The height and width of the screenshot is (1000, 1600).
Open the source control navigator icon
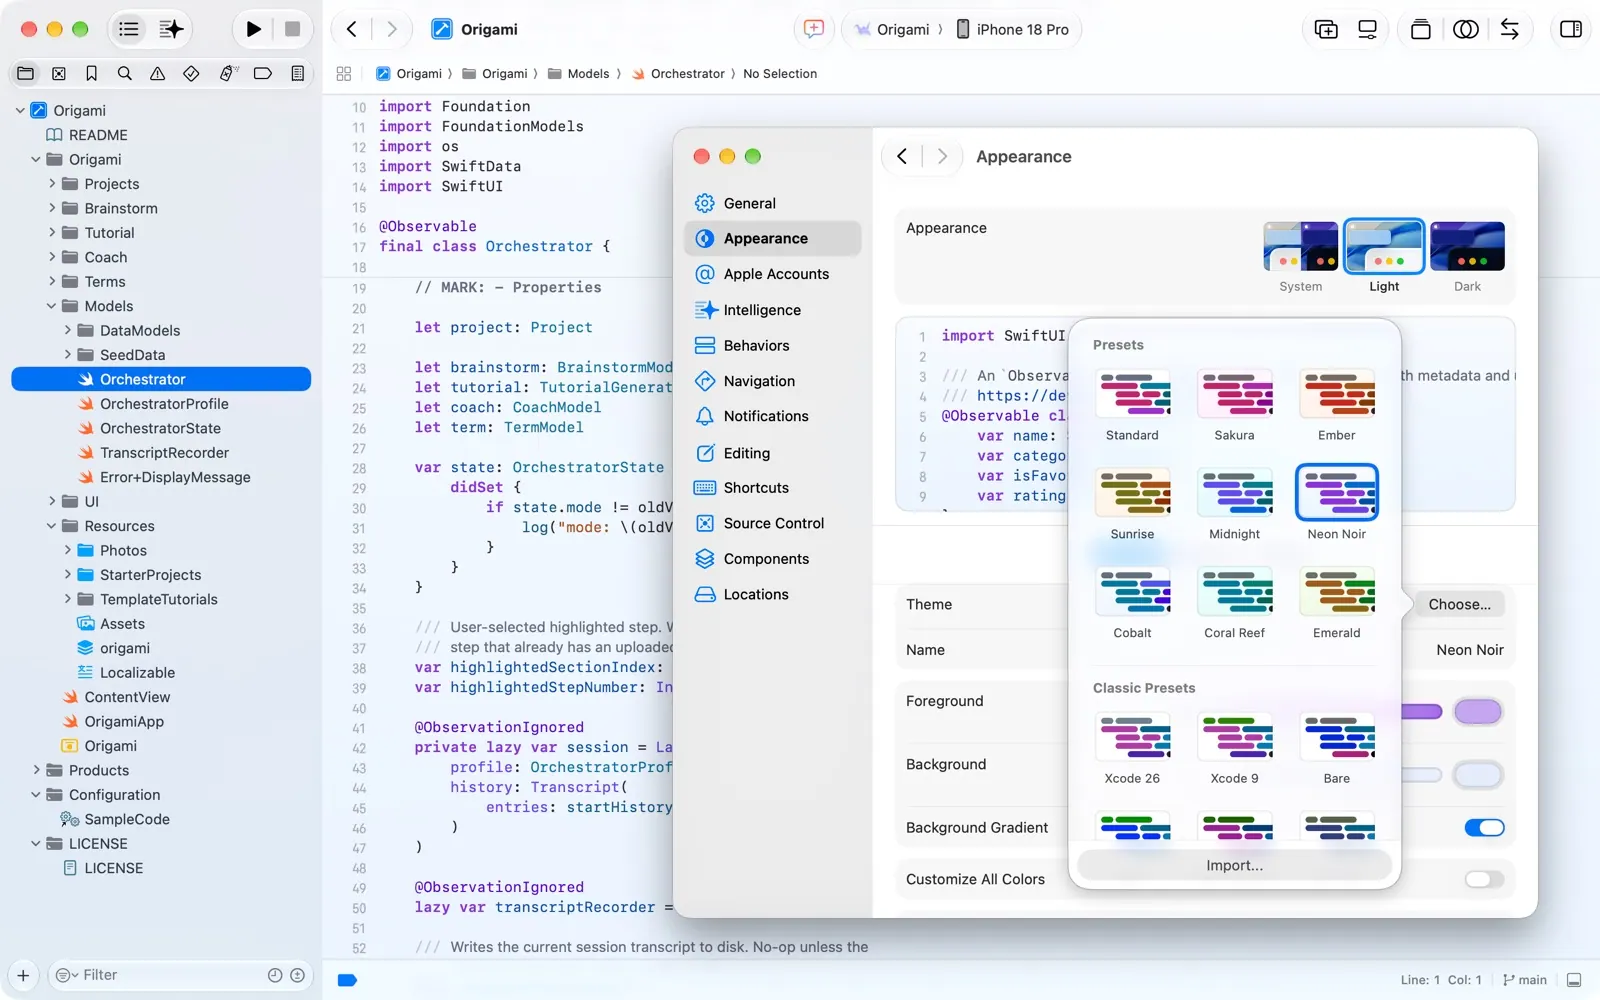pyautogui.click(x=59, y=73)
